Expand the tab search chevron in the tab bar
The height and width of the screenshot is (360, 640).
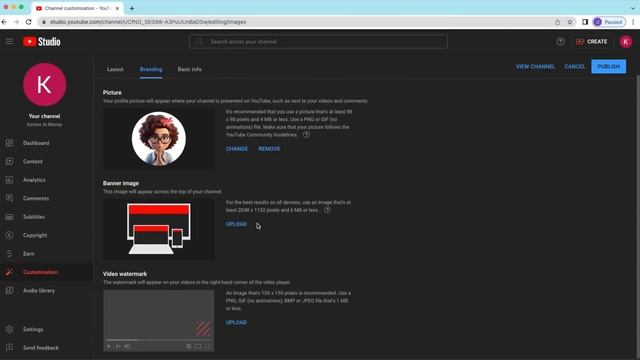tap(633, 8)
